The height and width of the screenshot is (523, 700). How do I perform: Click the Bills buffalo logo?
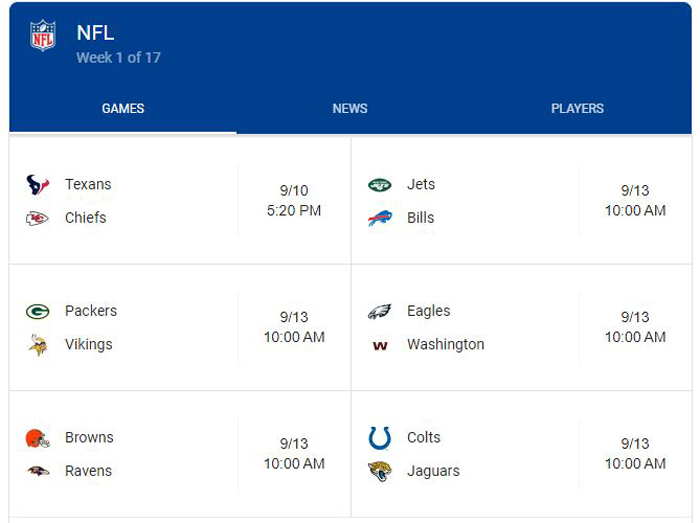(x=379, y=218)
